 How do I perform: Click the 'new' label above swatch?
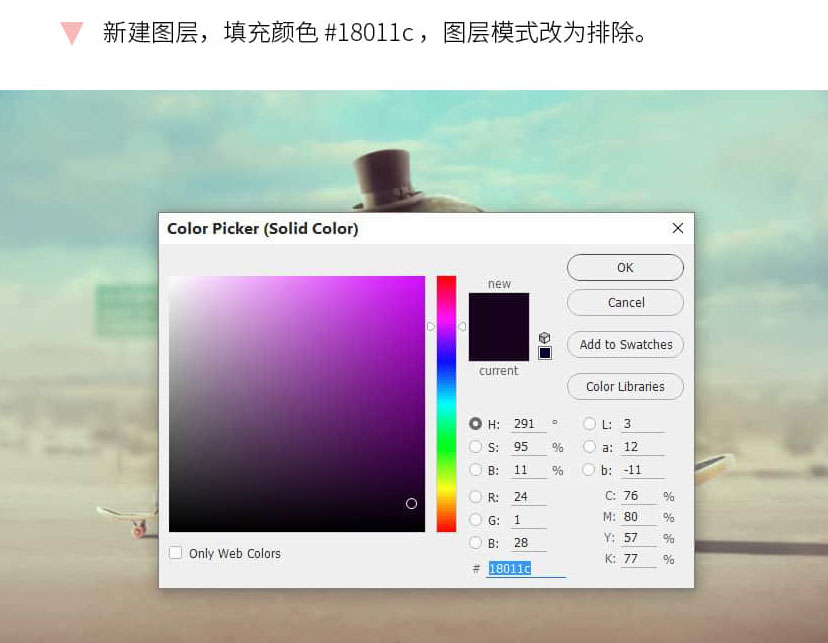pyautogui.click(x=499, y=284)
